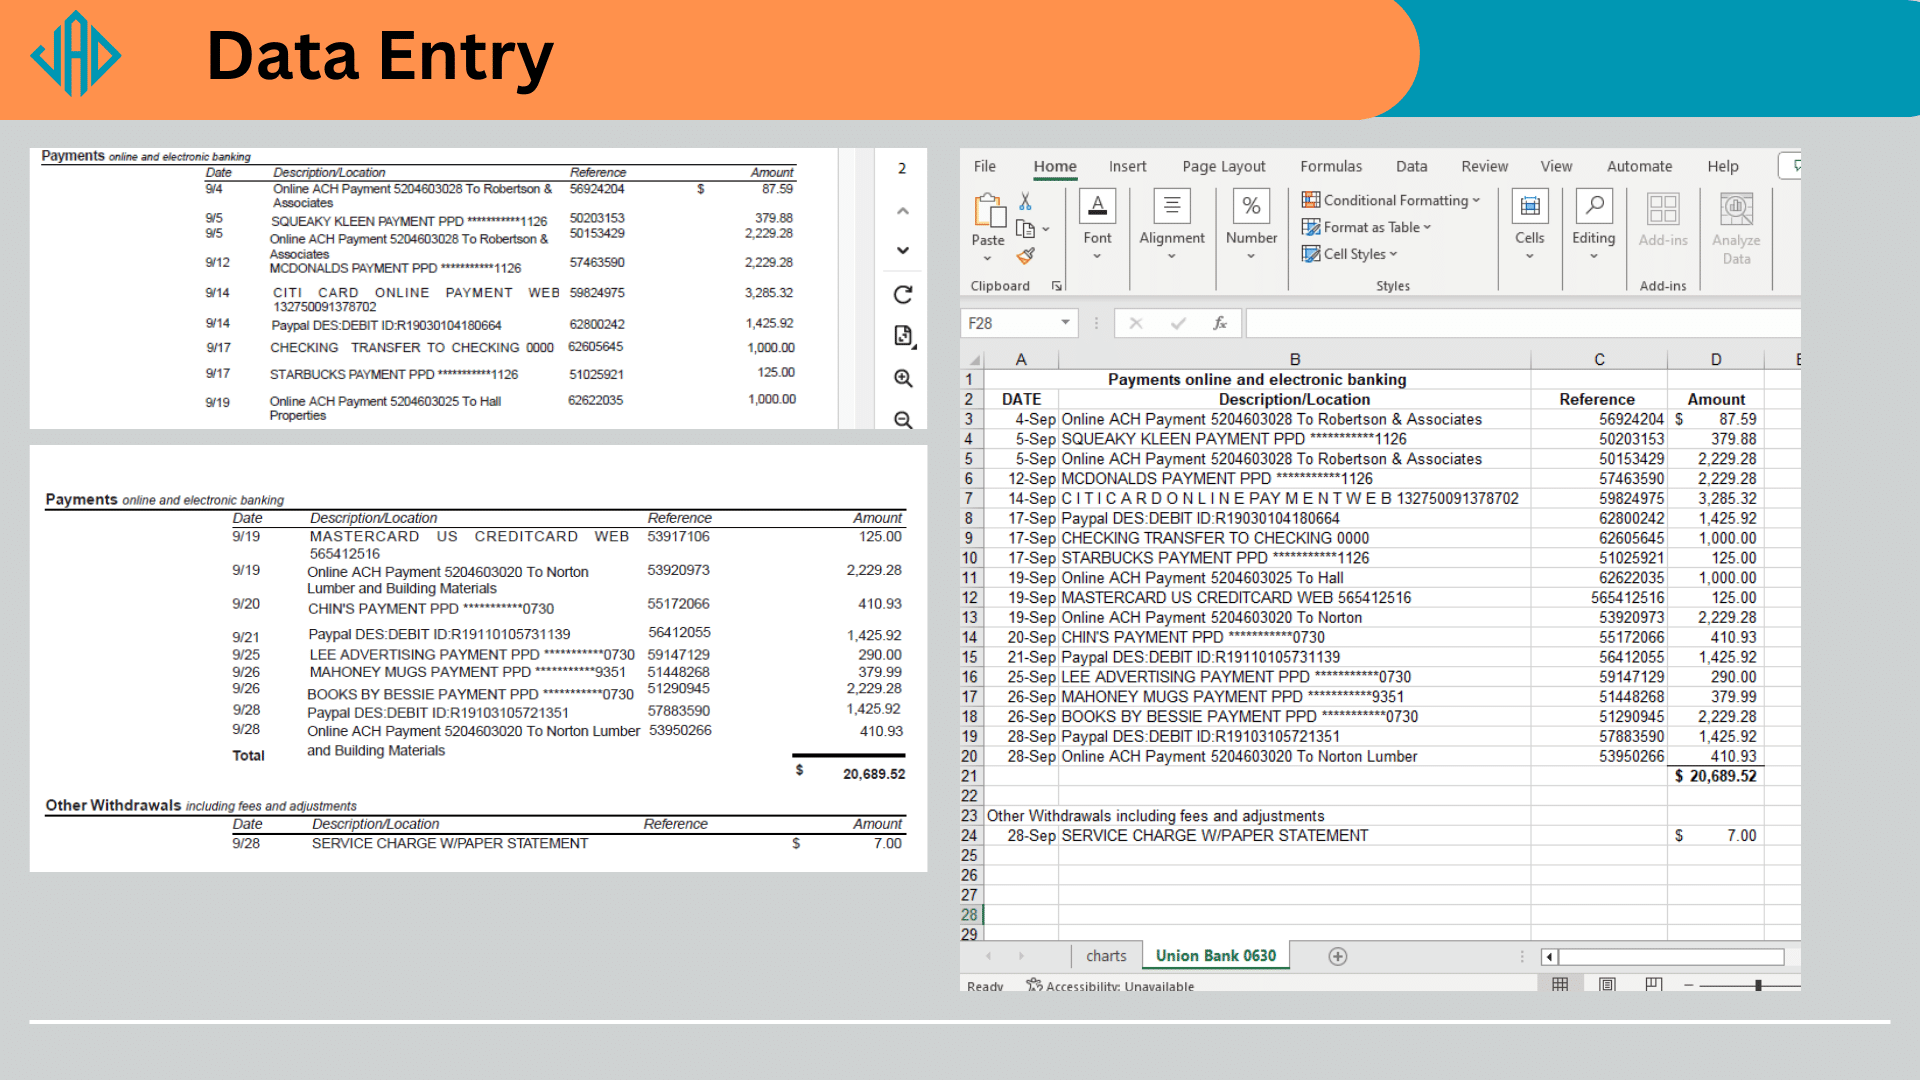Expand the Number group chevron
The height and width of the screenshot is (1080, 1920).
pos(1251,256)
